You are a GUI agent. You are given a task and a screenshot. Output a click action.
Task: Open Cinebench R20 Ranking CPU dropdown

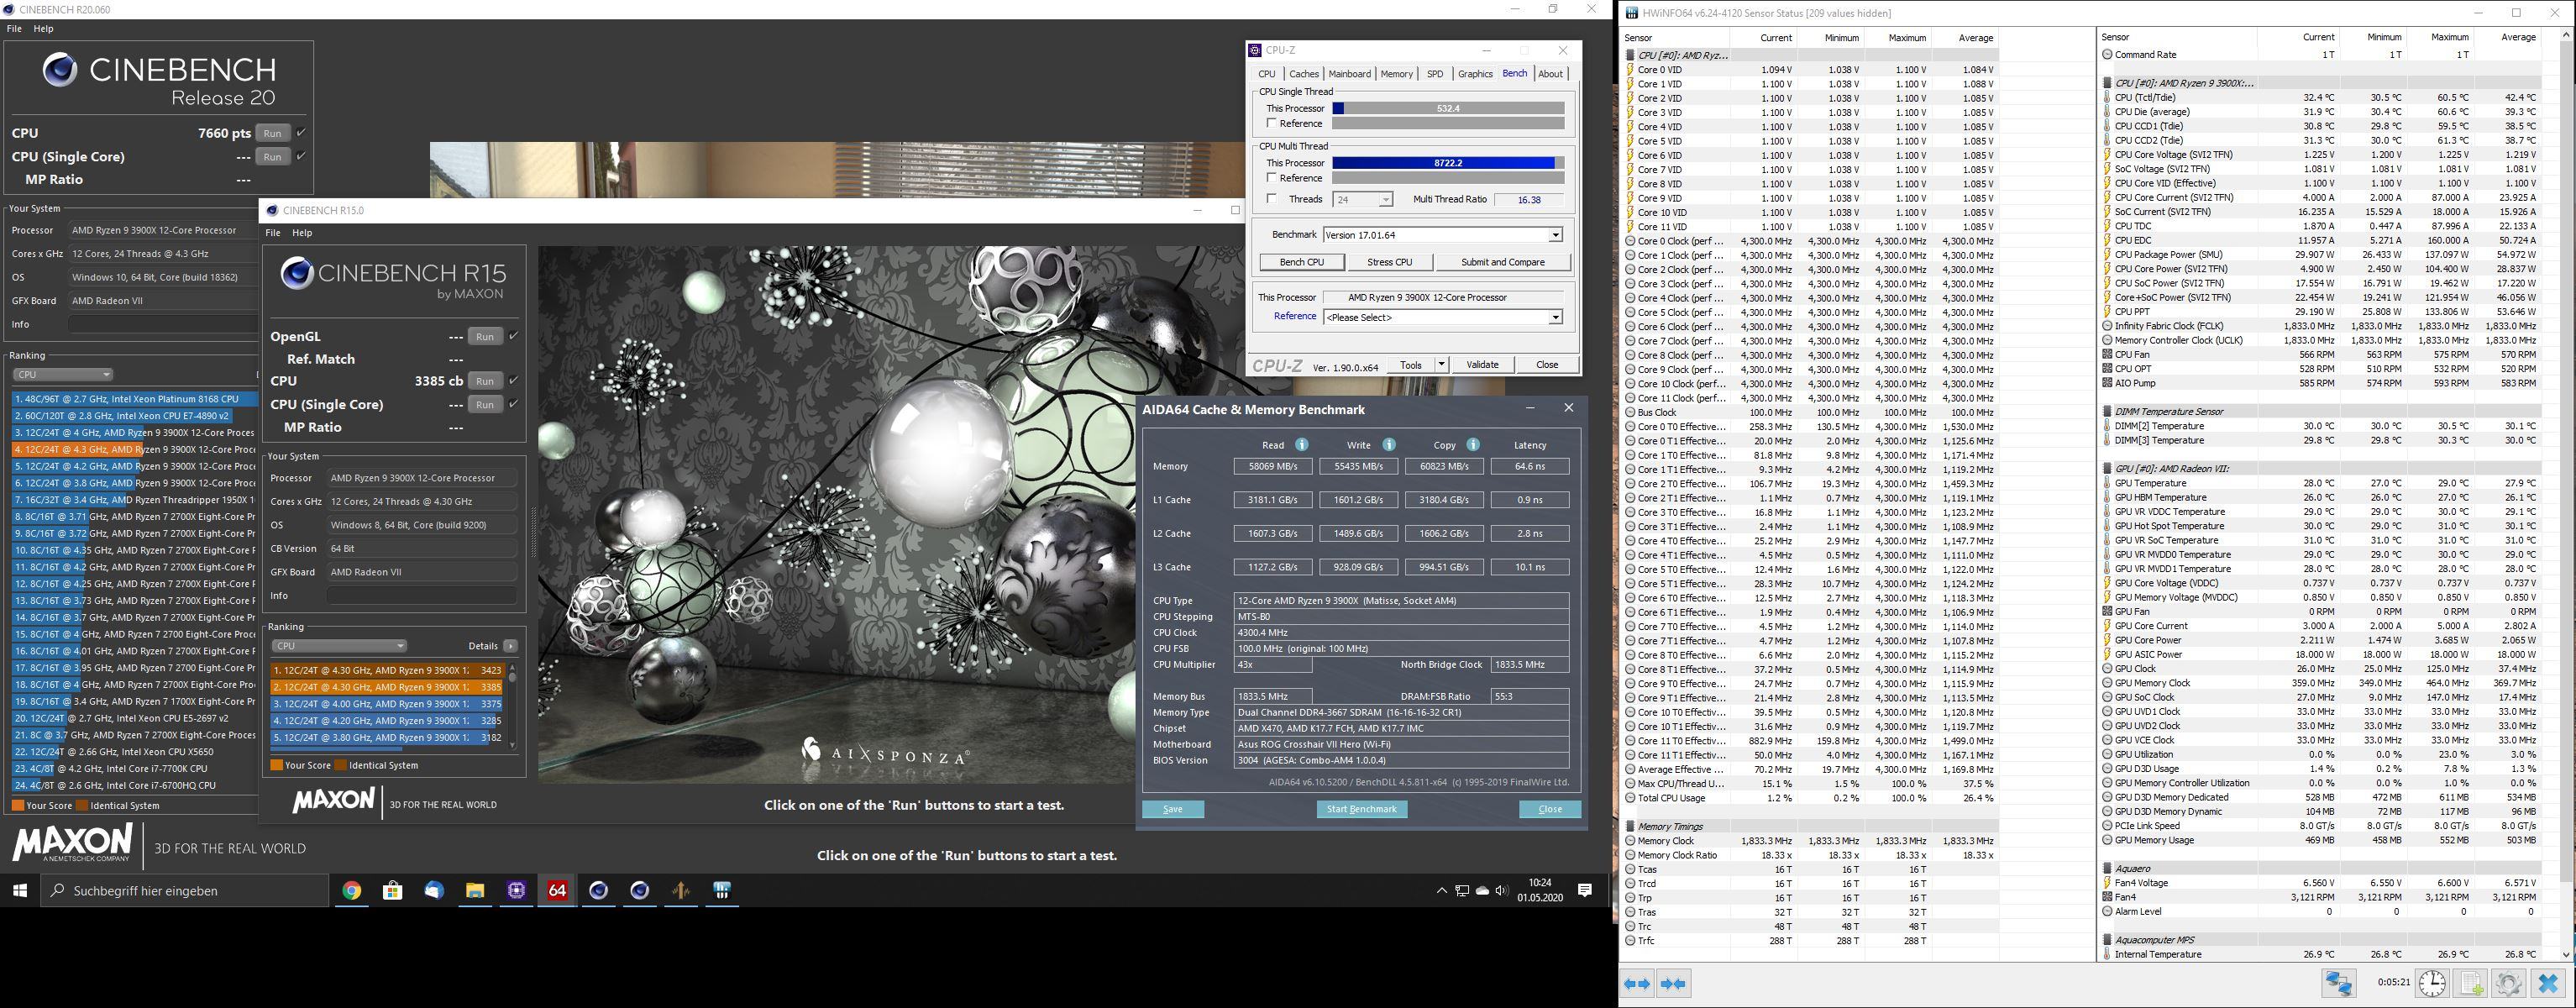(63, 374)
